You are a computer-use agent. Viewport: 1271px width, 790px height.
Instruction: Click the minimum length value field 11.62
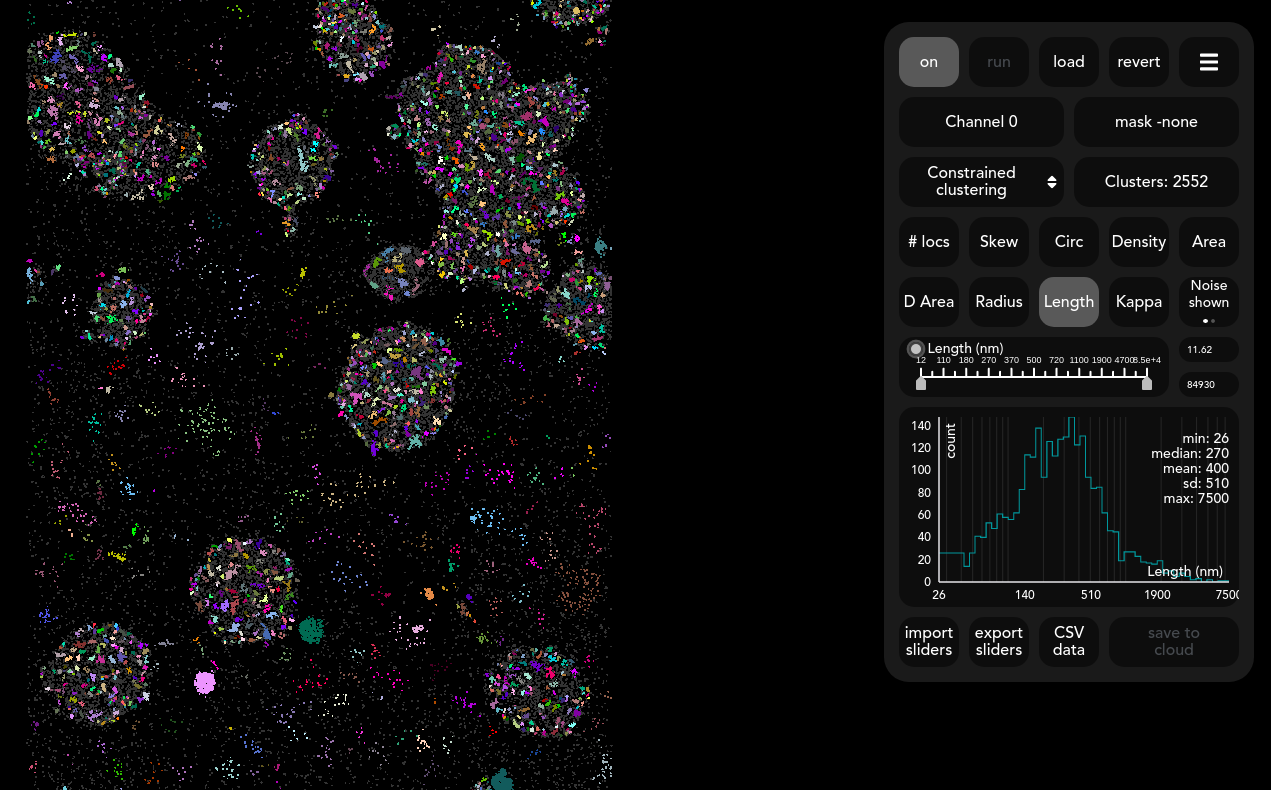coord(1208,350)
